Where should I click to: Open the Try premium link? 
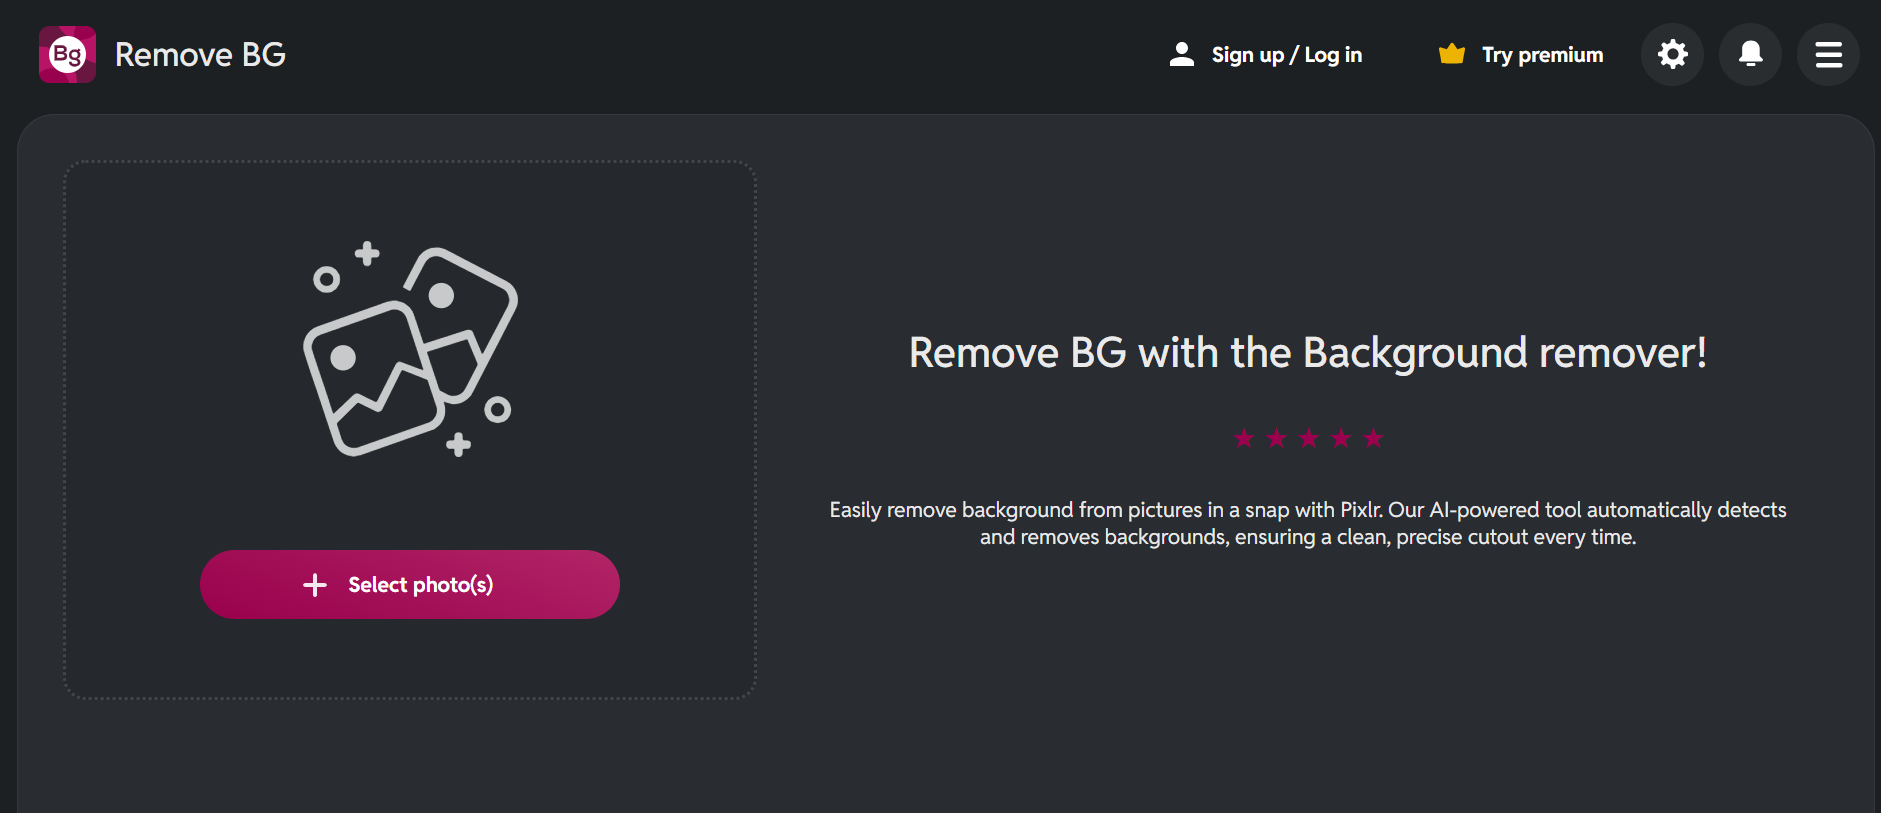(x=1542, y=55)
